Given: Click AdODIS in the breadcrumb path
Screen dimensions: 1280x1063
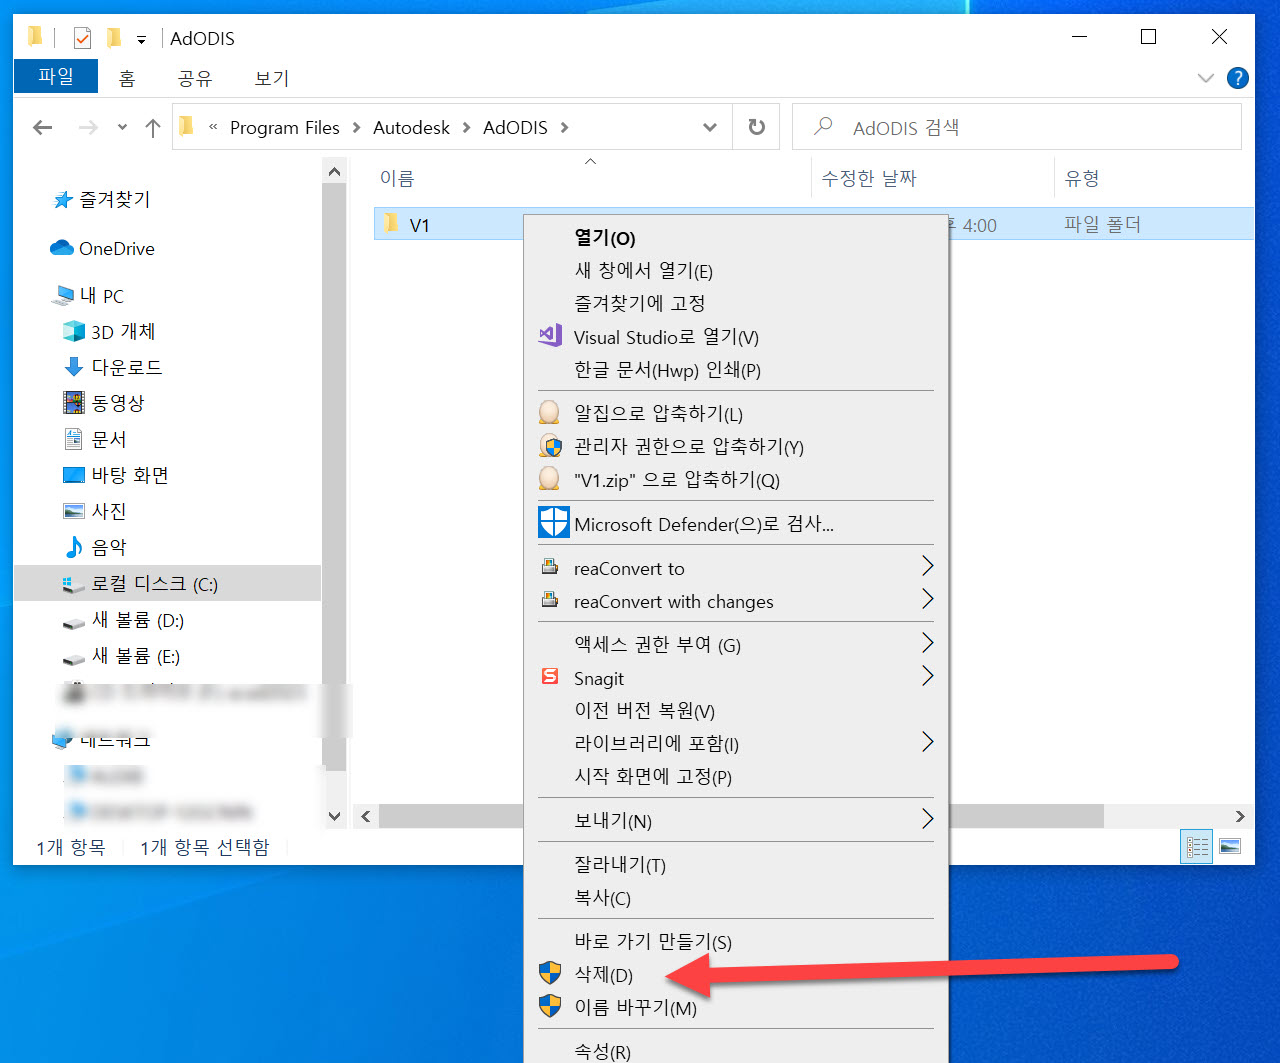Looking at the screenshot, I should [515, 127].
